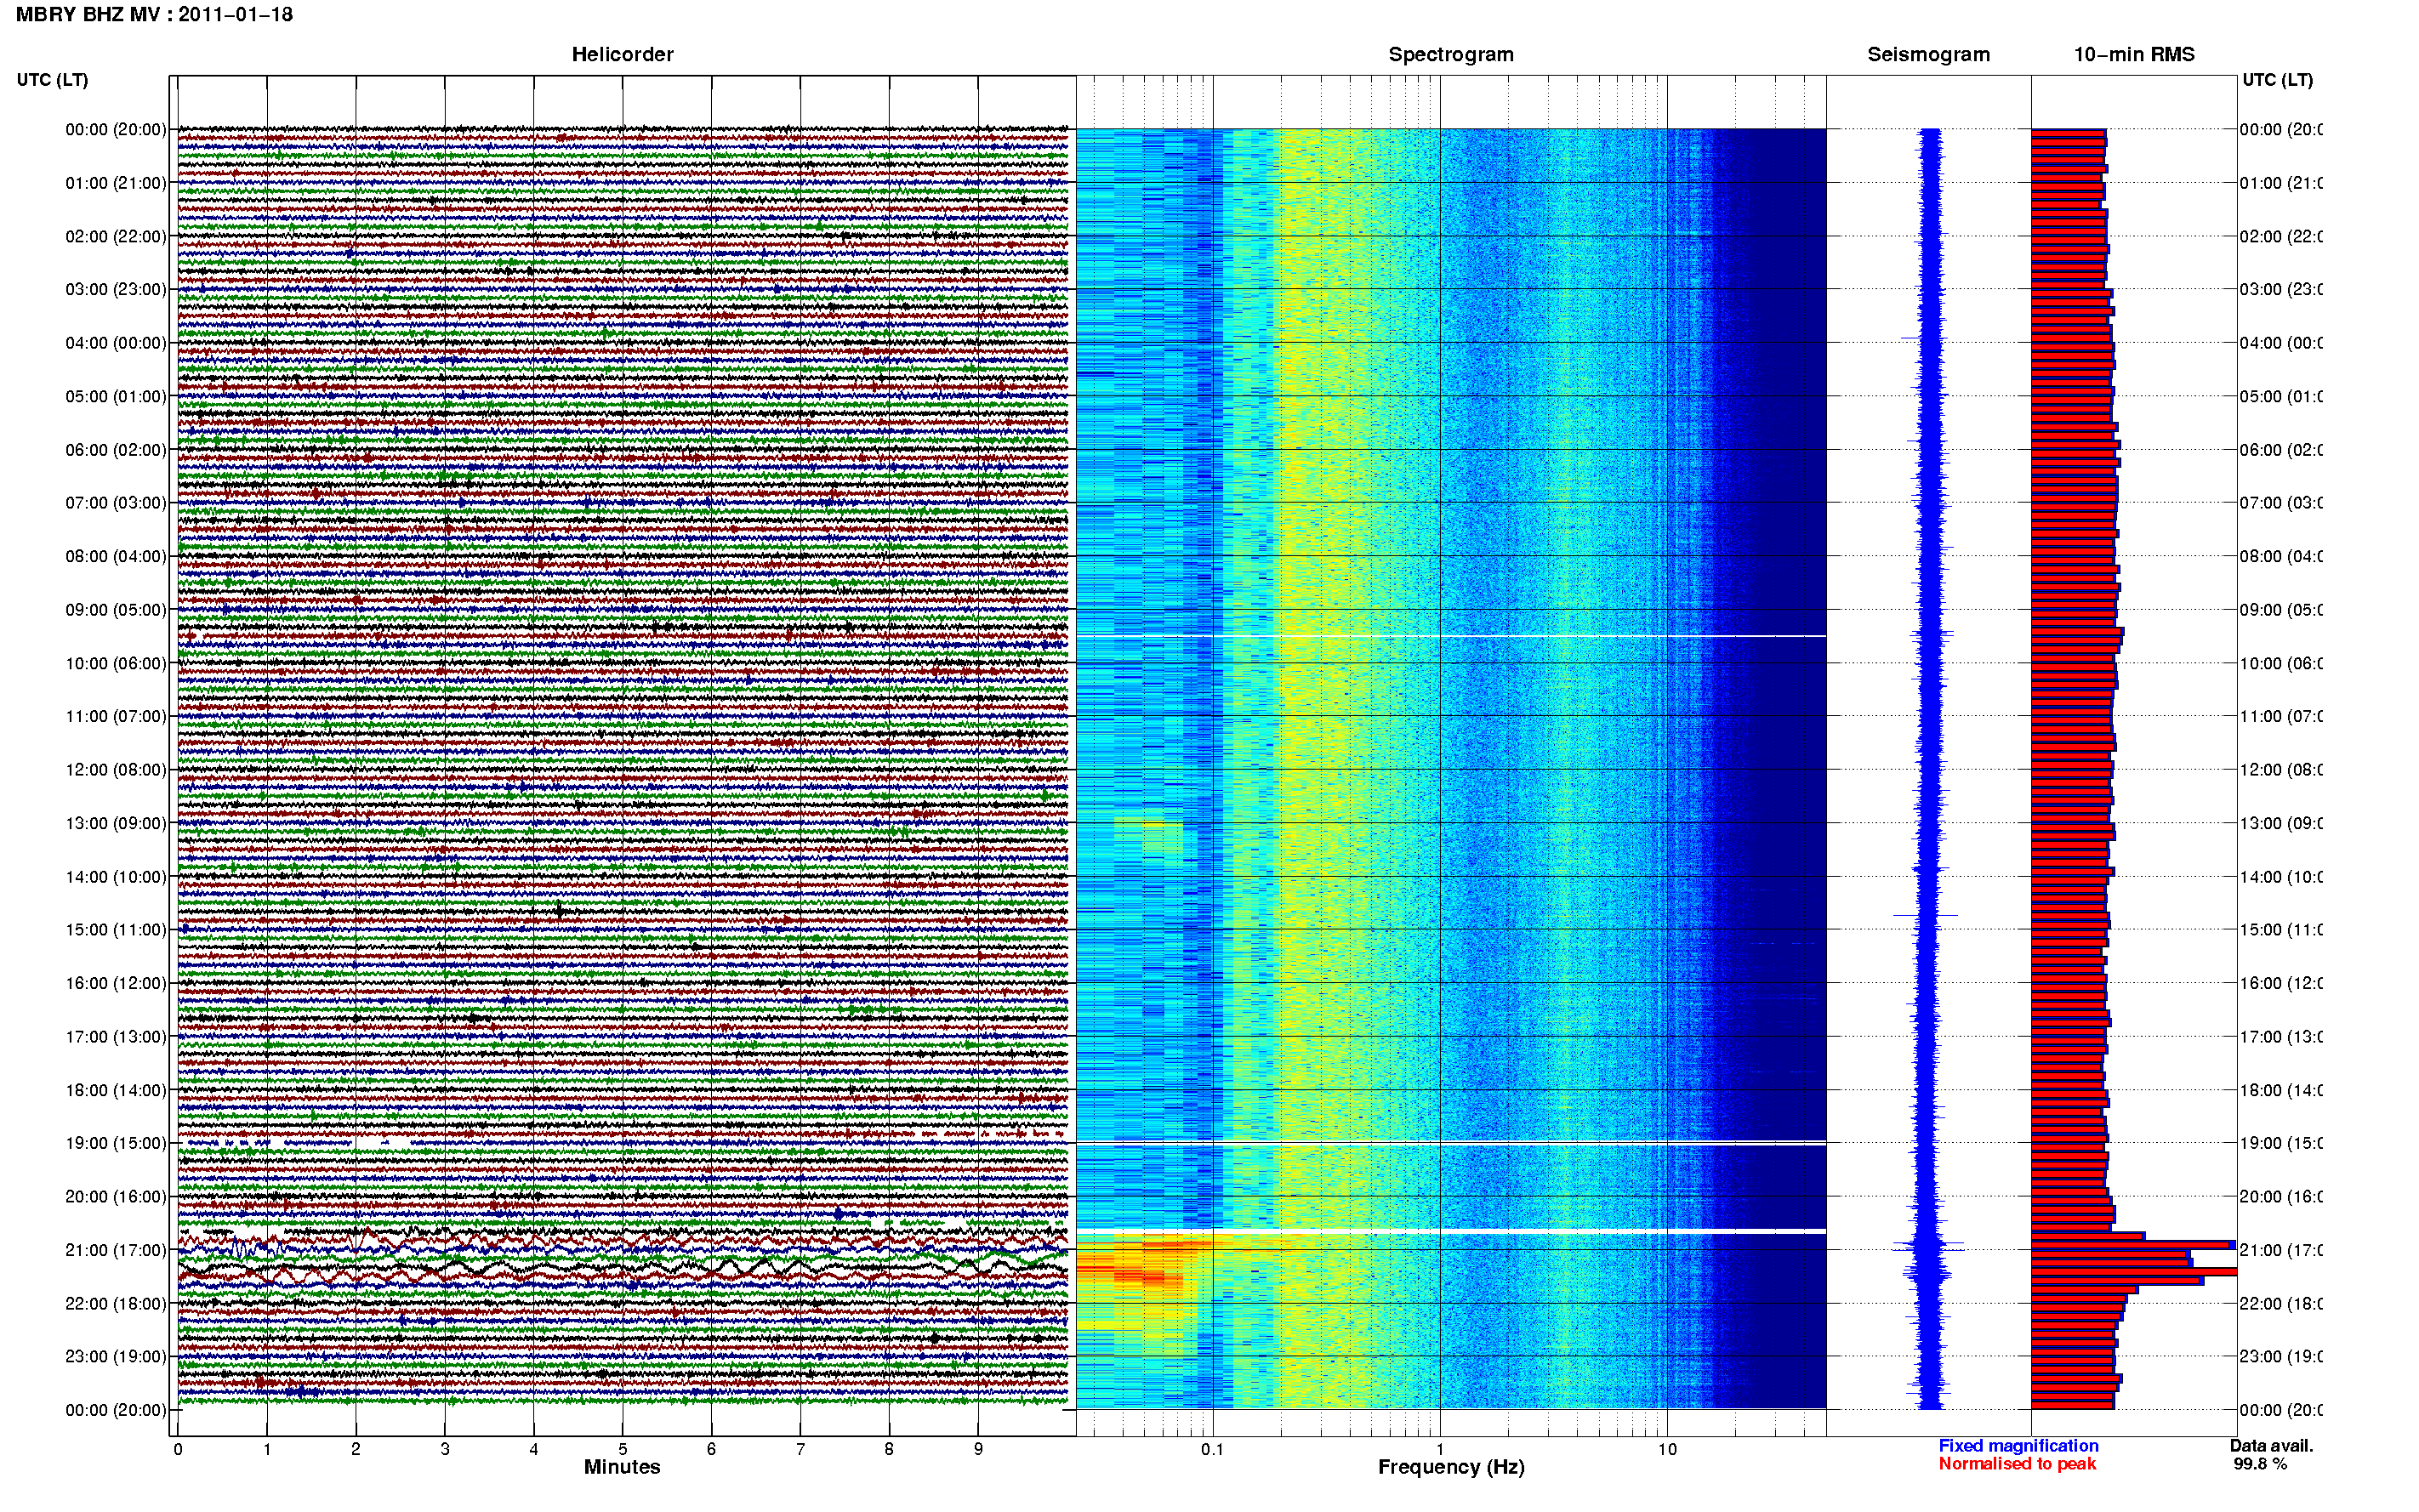Viewport: 2419px width, 1512px height.
Task: Click left axis label '06:00 (02:00)'
Action: pyautogui.click(x=116, y=450)
